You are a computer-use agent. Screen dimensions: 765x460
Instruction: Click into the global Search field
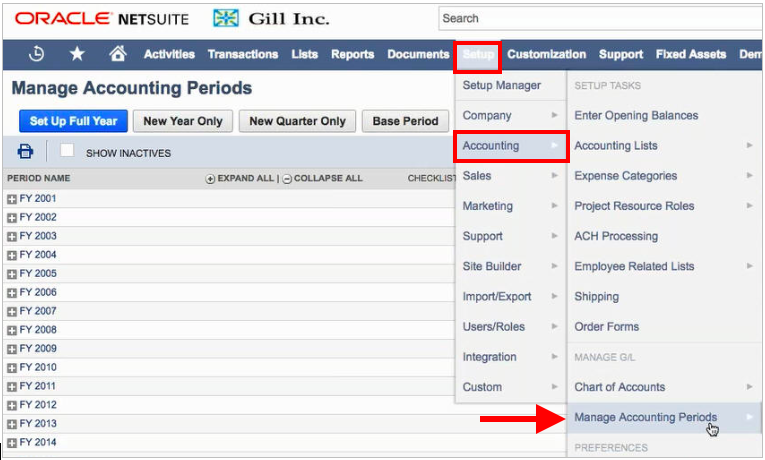click(x=600, y=19)
